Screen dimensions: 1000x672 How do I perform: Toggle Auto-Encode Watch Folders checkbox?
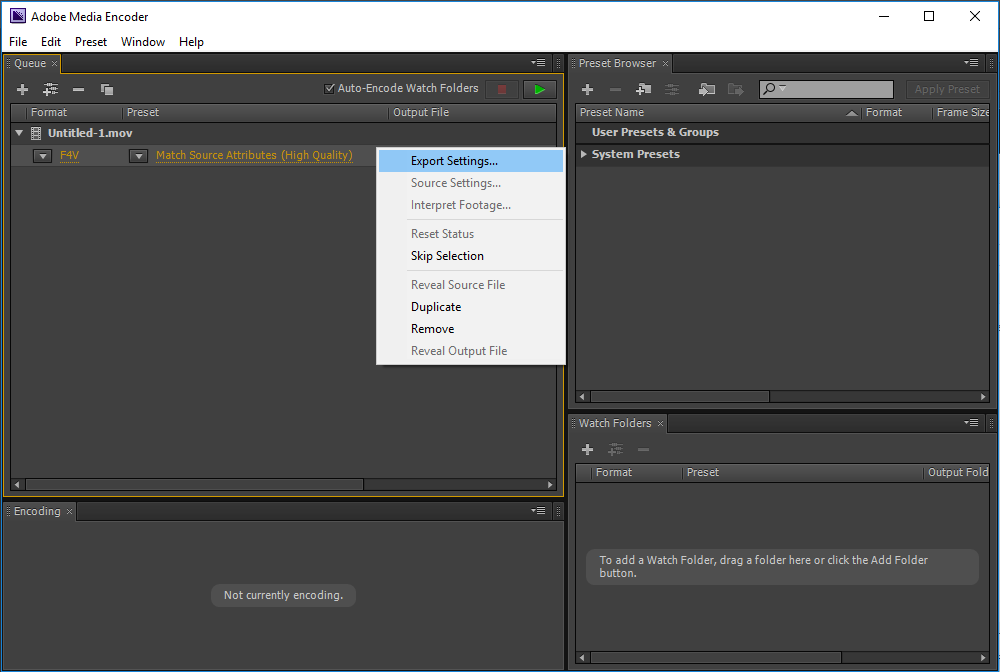pyautogui.click(x=329, y=89)
